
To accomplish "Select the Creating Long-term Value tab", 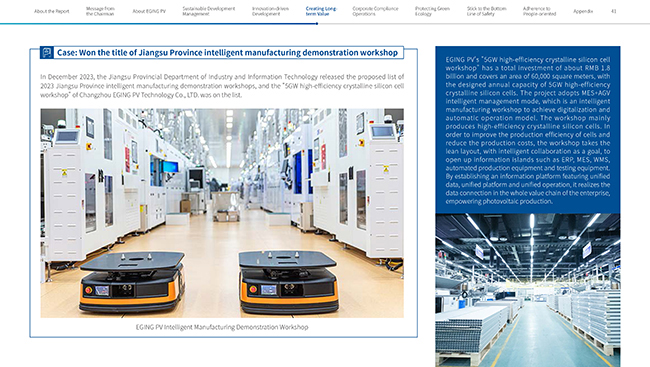I will click(321, 11).
